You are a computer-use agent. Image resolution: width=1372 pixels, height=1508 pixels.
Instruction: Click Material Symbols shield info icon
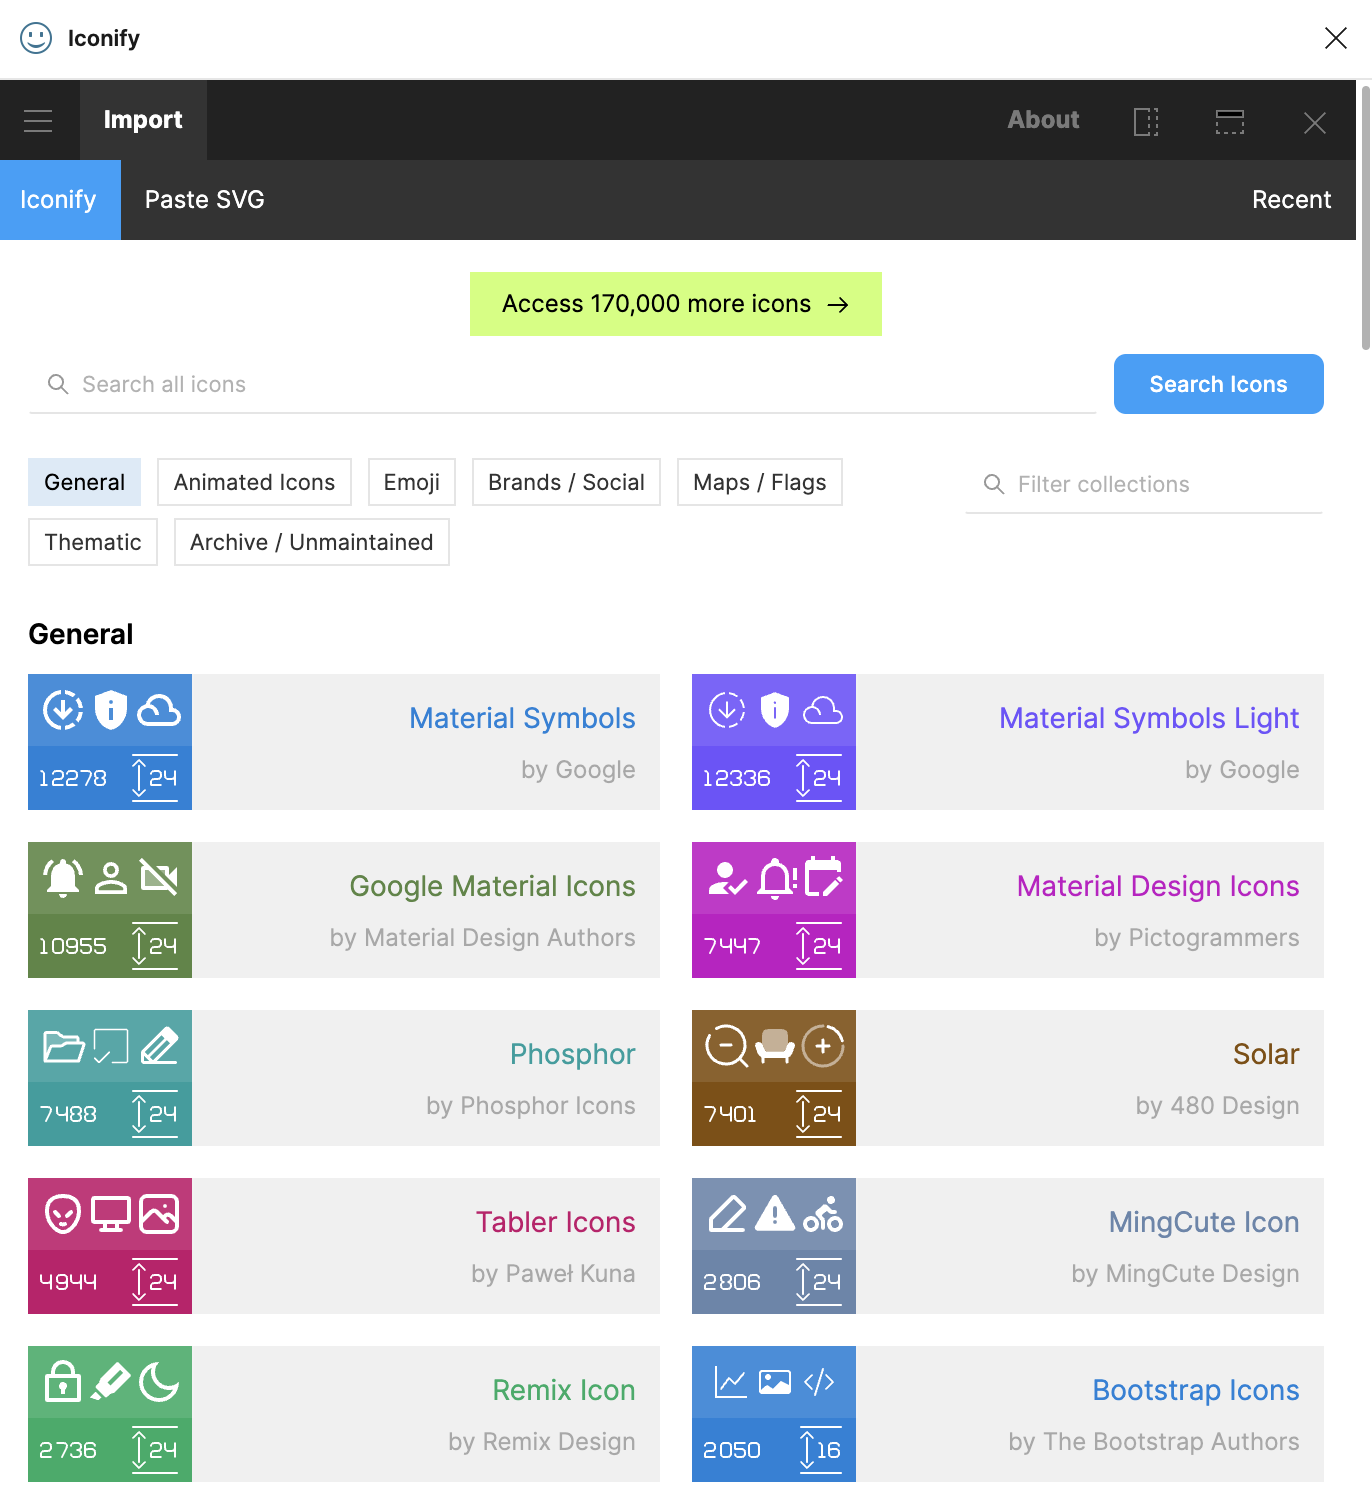pos(111,710)
